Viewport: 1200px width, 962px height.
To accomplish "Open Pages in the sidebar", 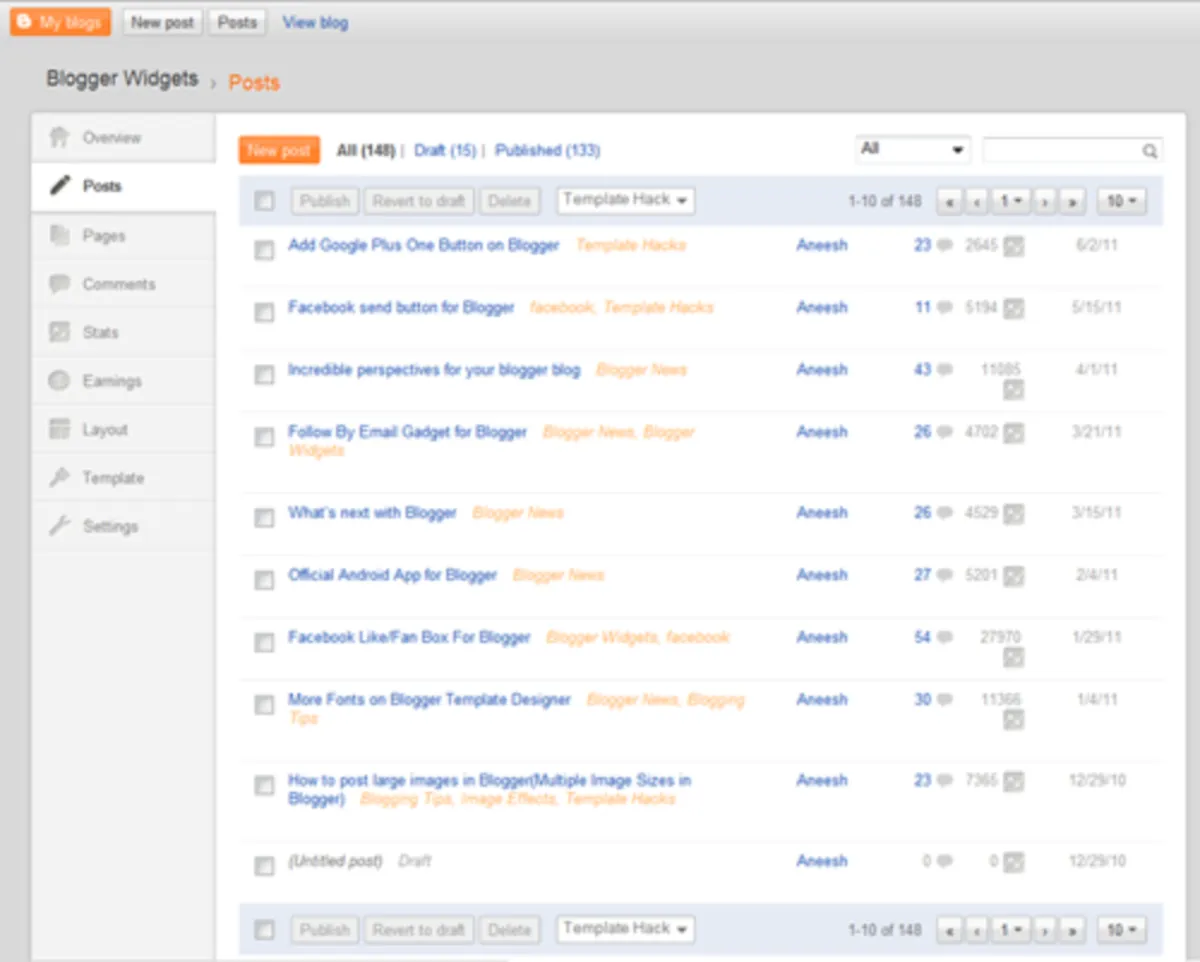I will 123,236.
